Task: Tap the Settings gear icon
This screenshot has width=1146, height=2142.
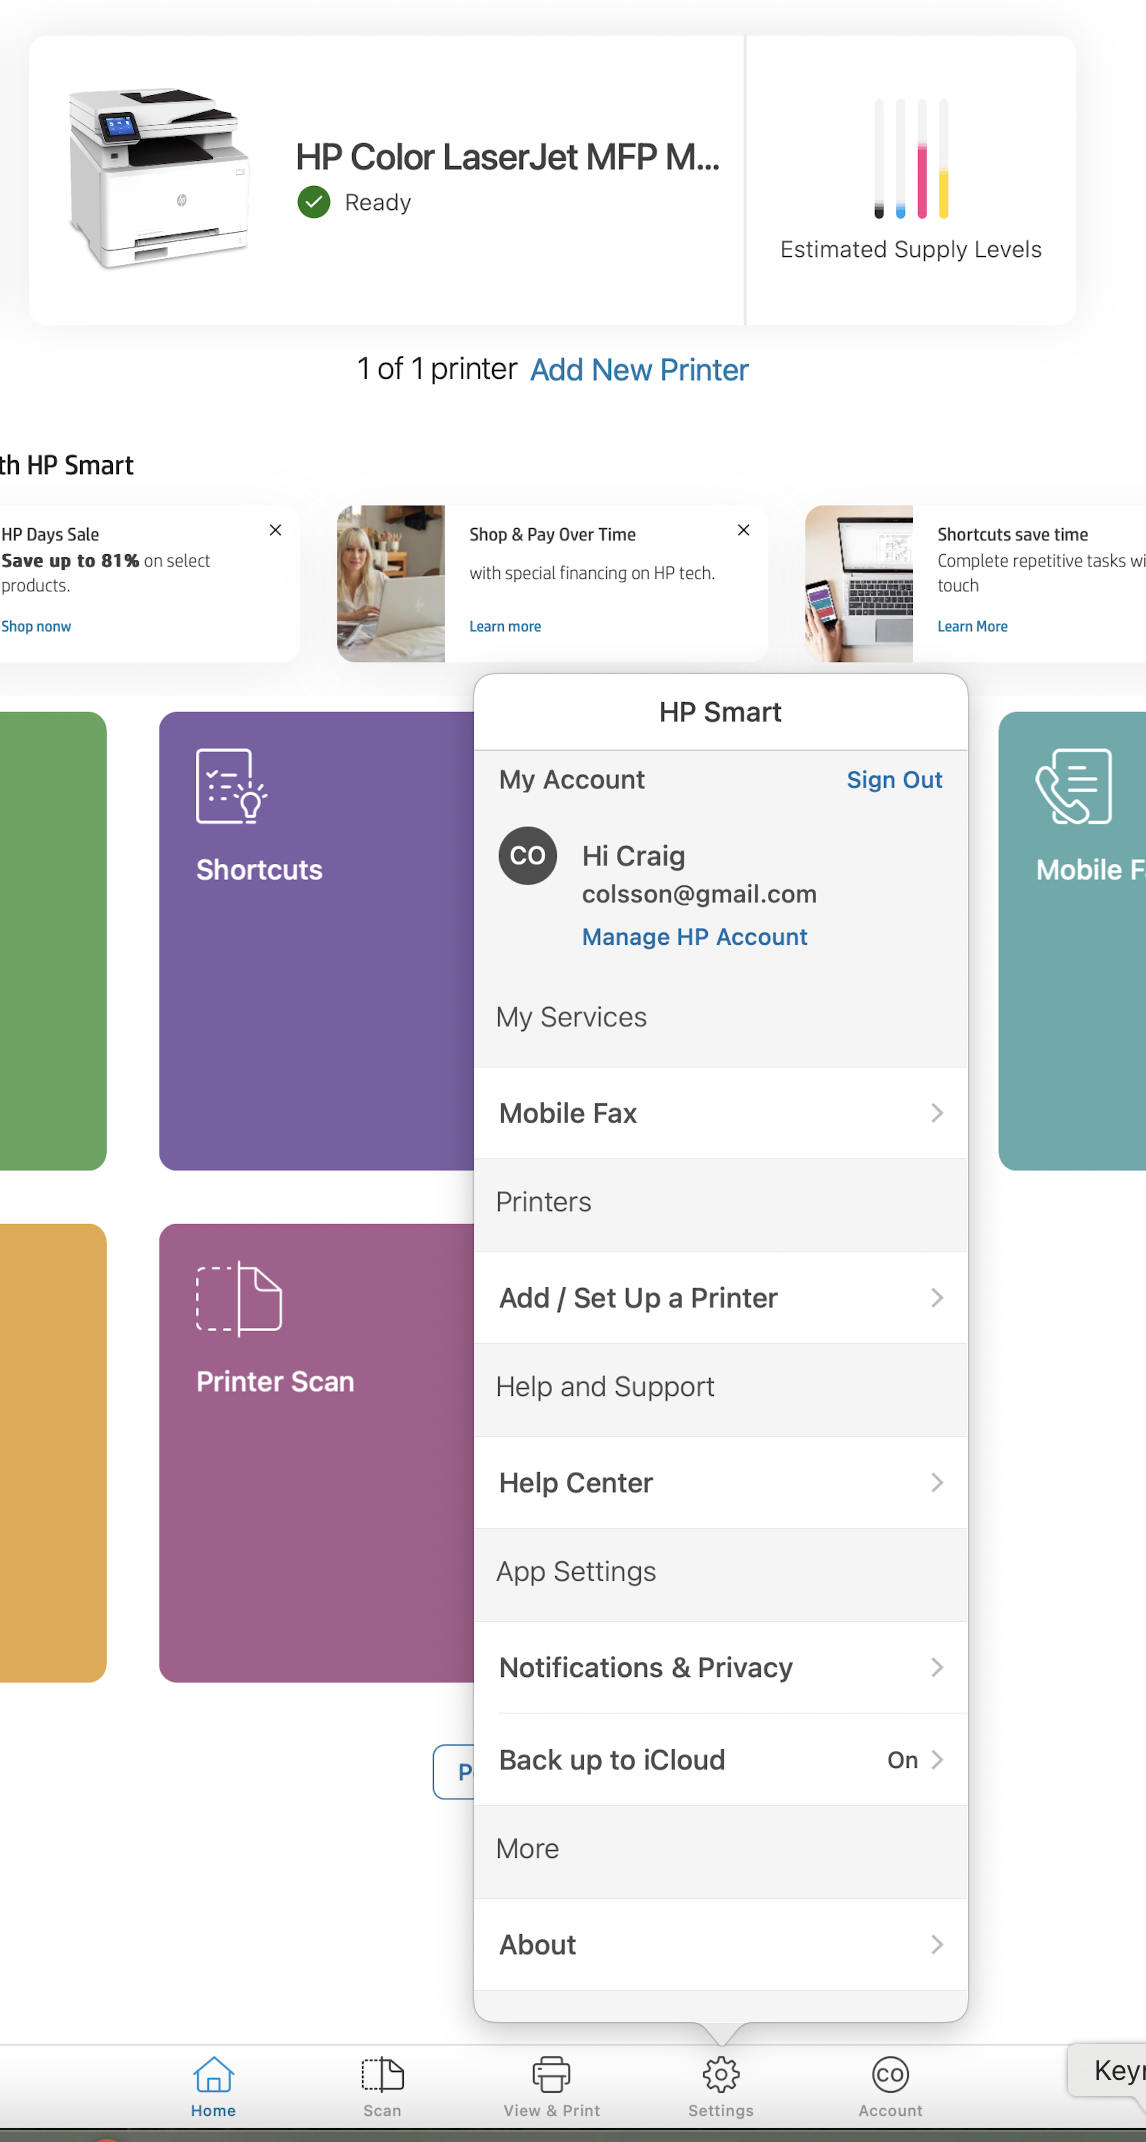Action: 720,2074
